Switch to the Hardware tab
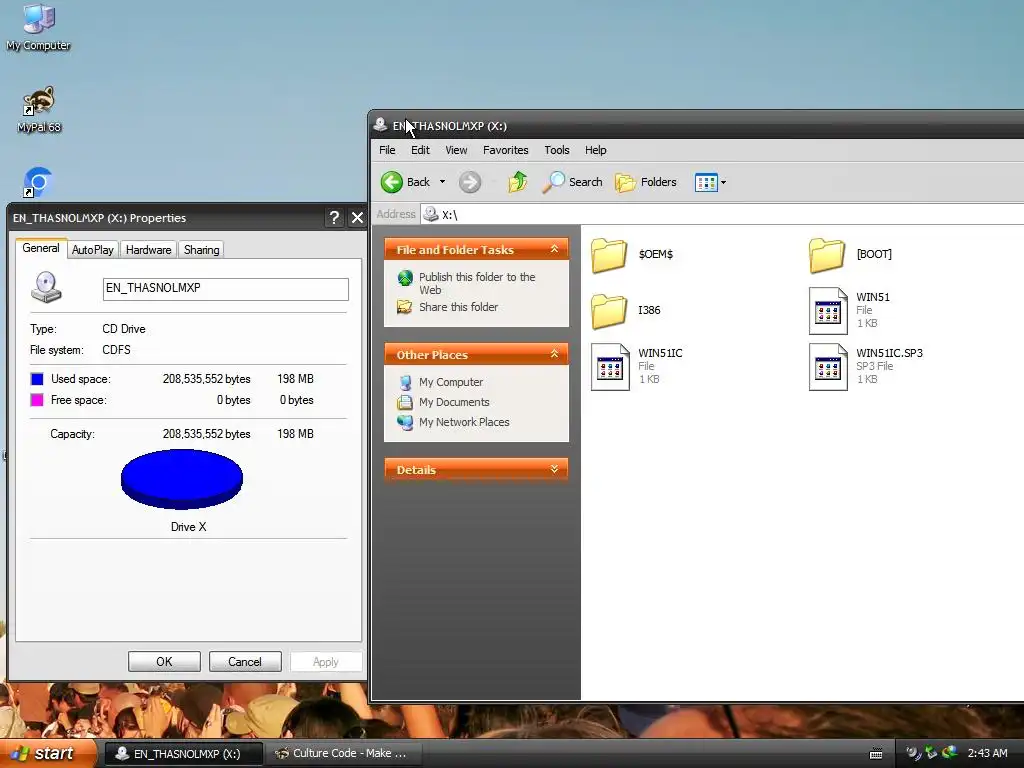The width and height of the screenshot is (1024, 768). [148, 249]
